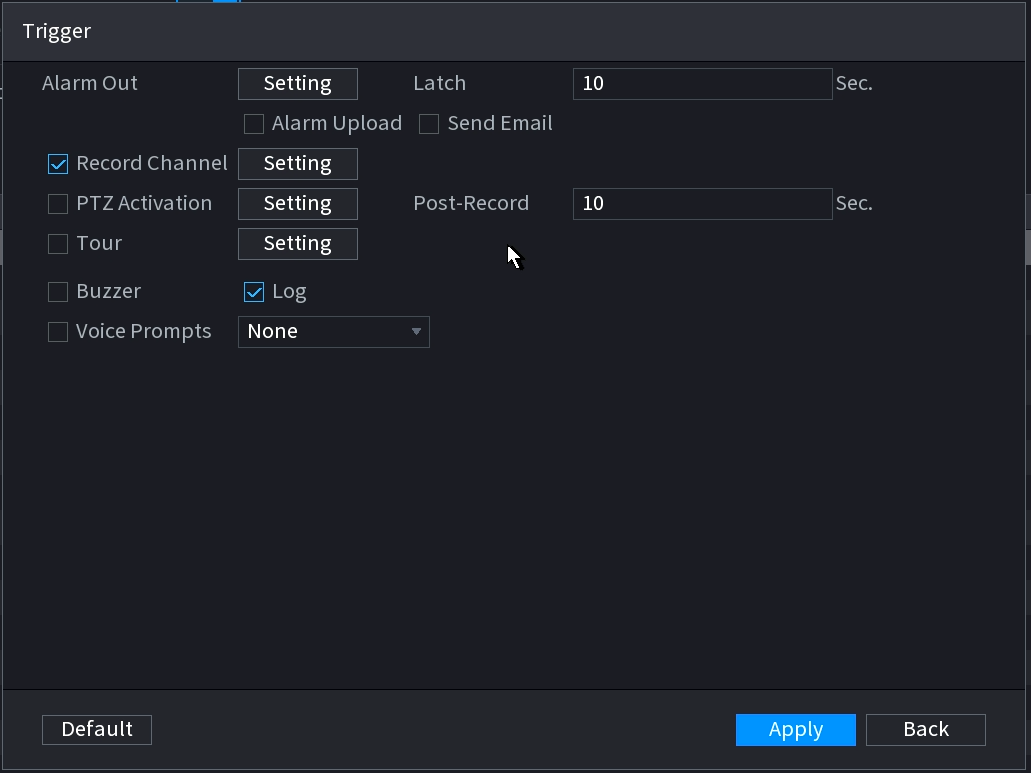
Task: Open Alarm Out Setting
Action: tap(297, 84)
